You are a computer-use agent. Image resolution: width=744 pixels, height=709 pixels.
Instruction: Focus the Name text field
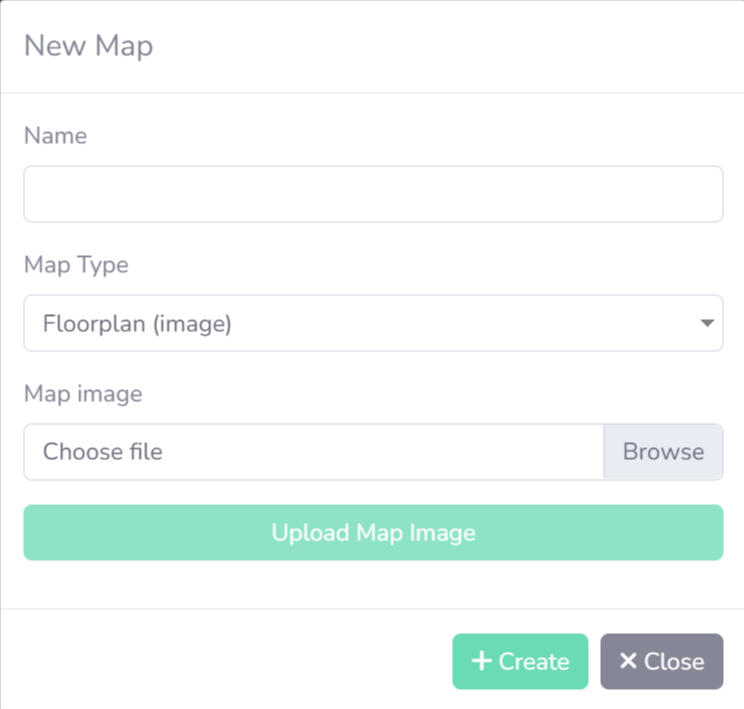pos(373,194)
